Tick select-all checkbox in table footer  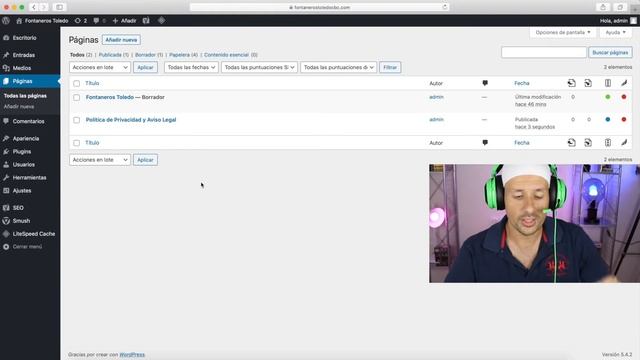tap(76, 143)
